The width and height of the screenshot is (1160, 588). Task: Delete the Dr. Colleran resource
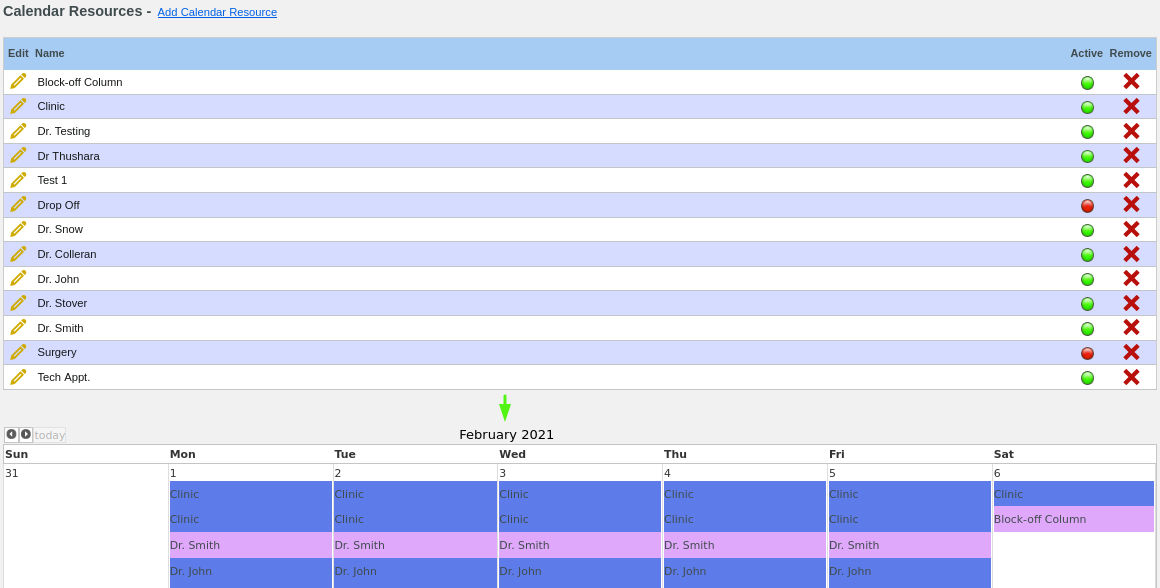[1131, 254]
